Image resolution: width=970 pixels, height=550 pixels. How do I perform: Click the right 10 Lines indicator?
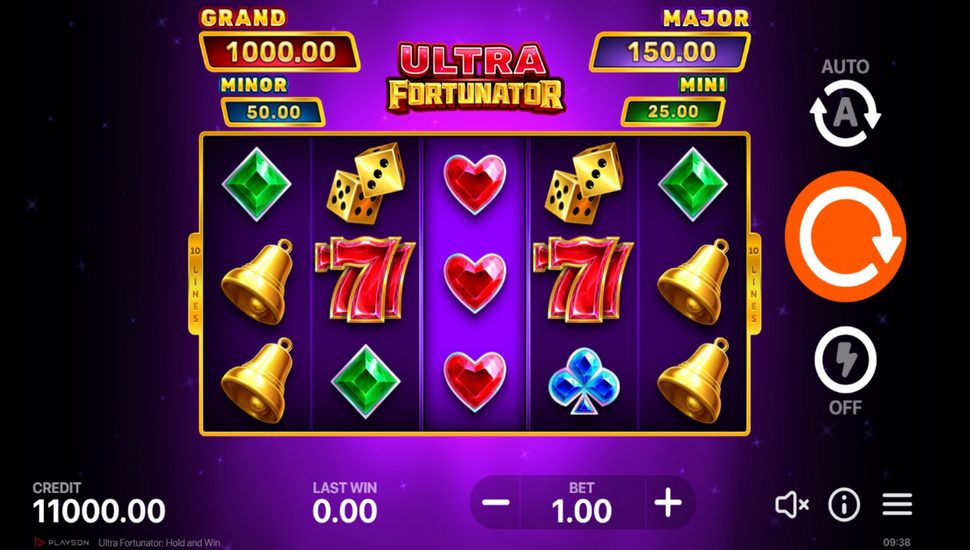754,283
